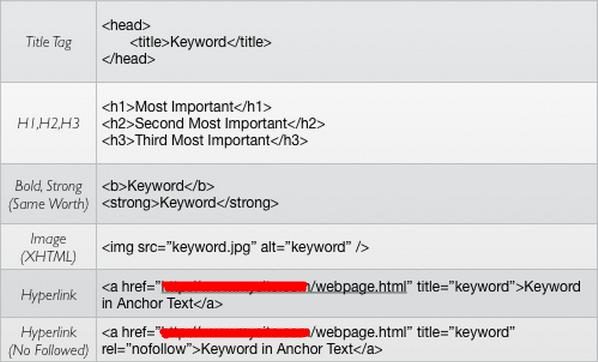Click the Title Tag row label
The image size is (598, 362).
[48, 42]
